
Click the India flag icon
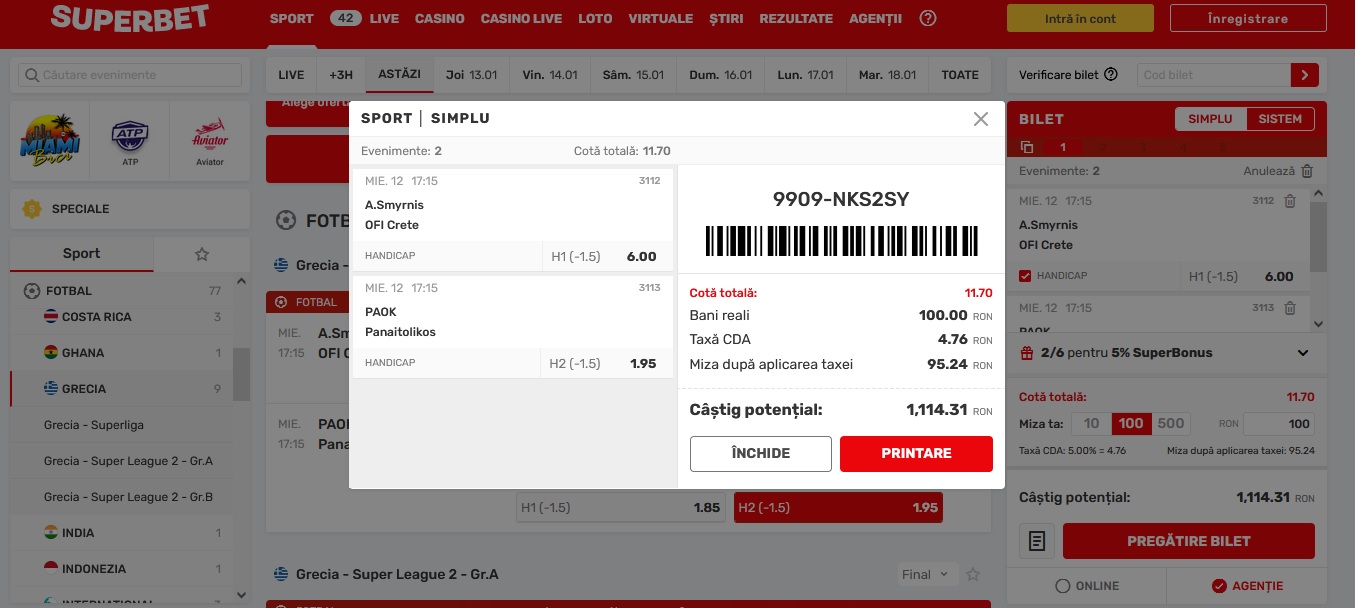pos(51,533)
